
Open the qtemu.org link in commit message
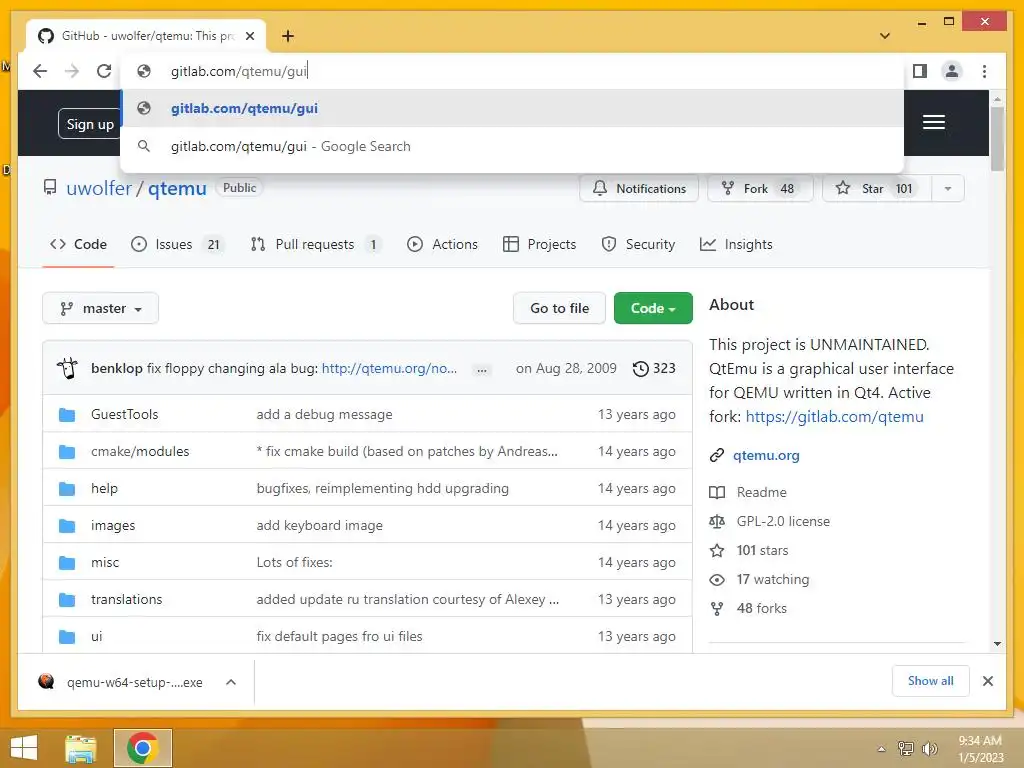pyautogui.click(x=389, y=368)
